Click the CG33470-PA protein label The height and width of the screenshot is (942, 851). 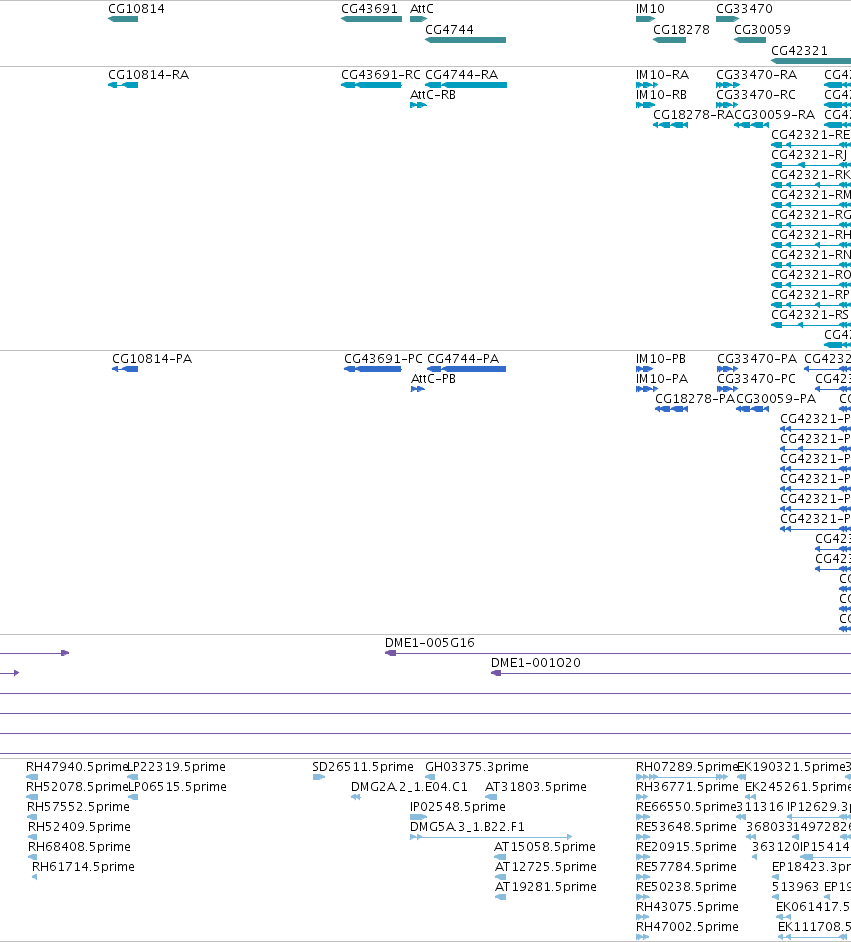click(757, 359)
